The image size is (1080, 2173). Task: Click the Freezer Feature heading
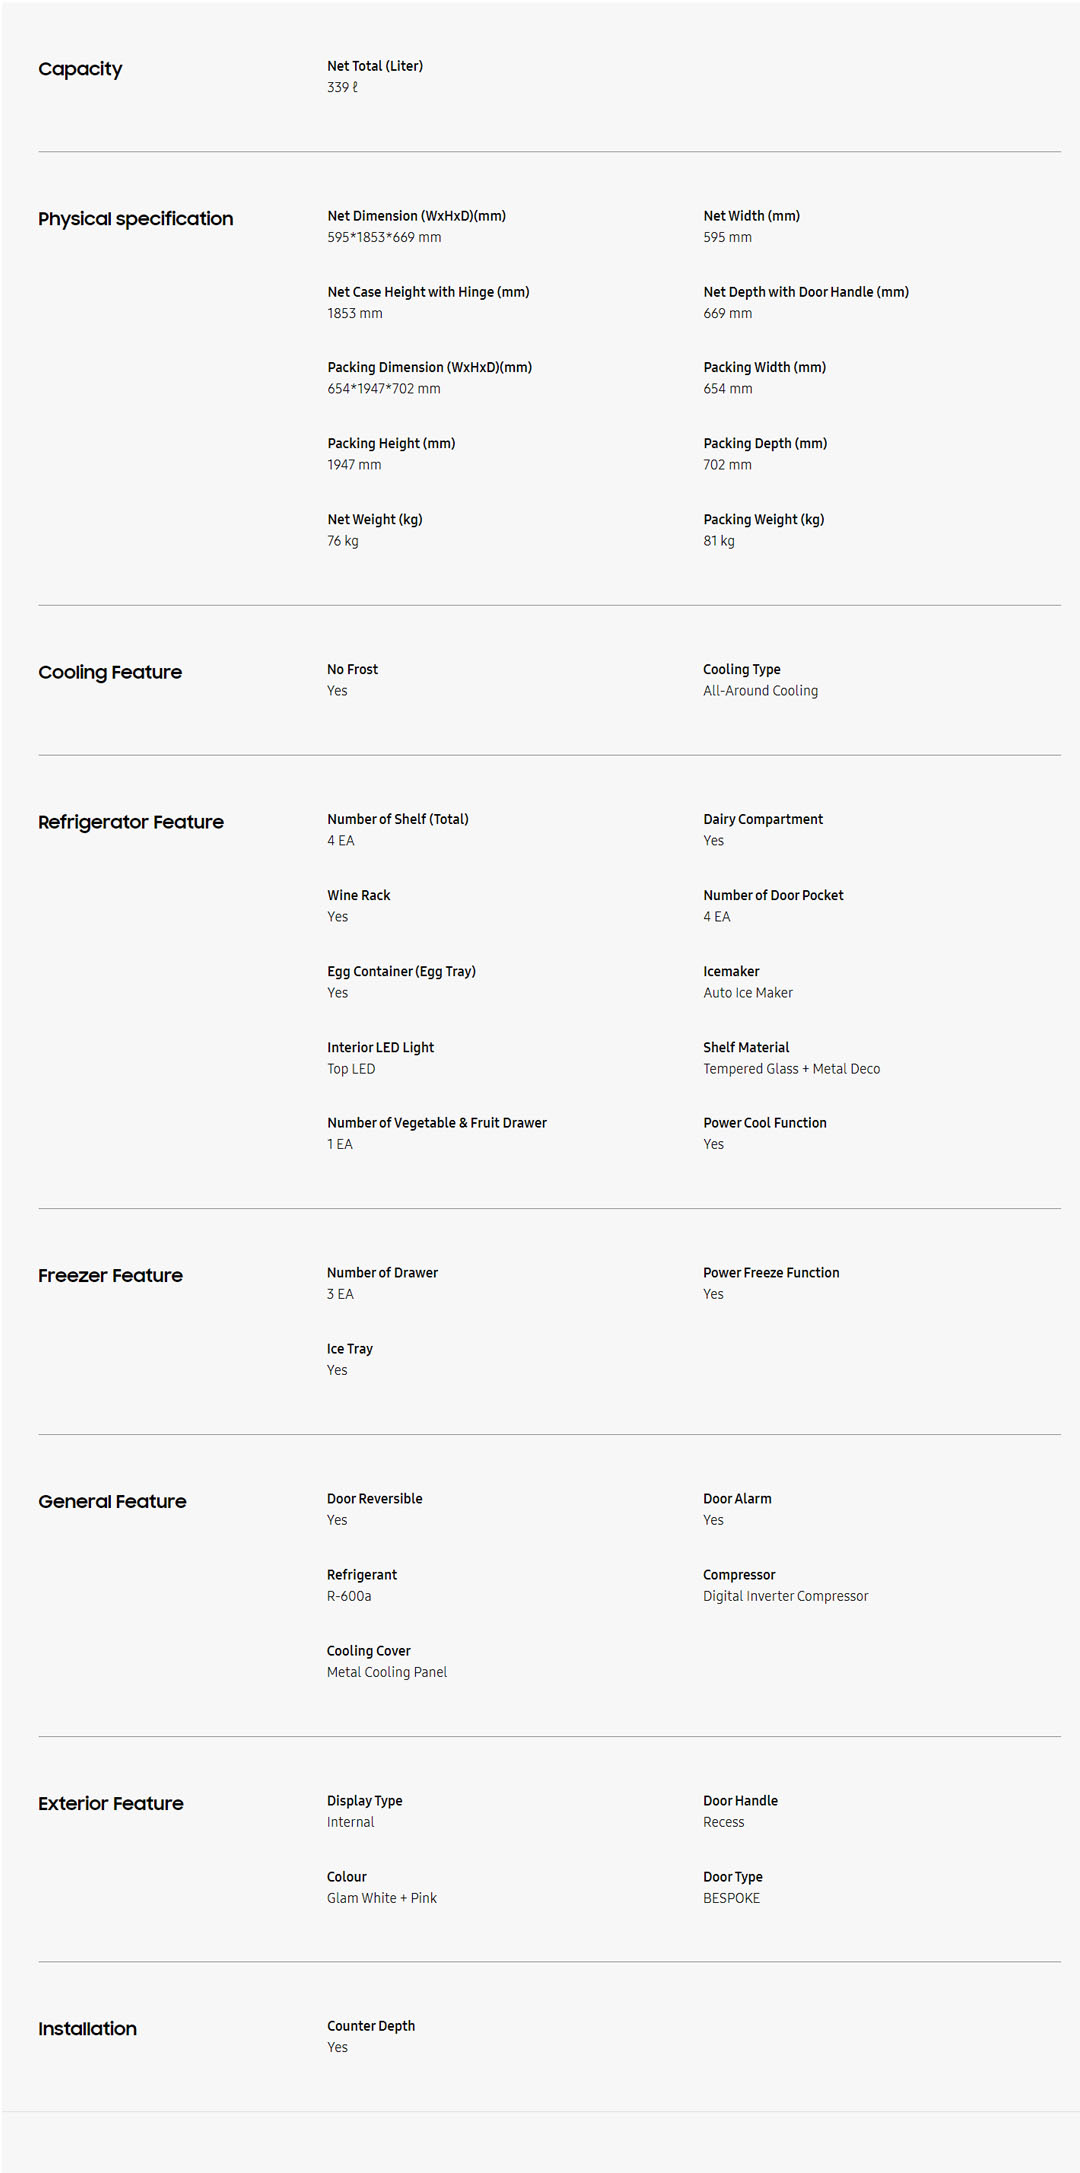(x=110, y=1275)
